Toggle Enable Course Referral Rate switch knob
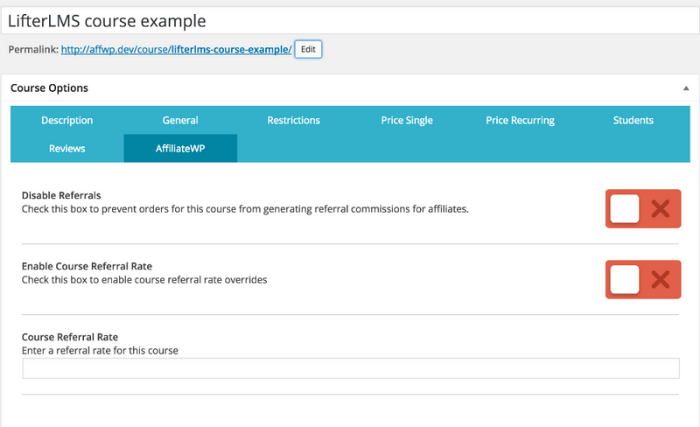The height and width of the screenshot is (427, 700). pos(625,279)
